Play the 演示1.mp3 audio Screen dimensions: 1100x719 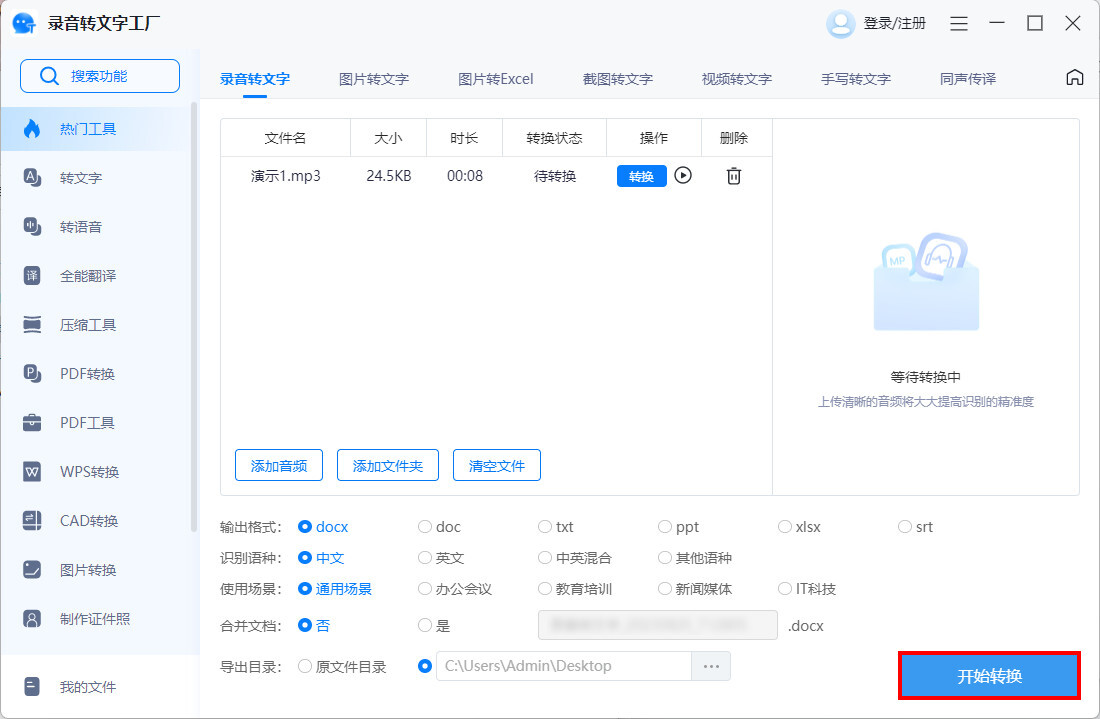pyautogui.click(x=683, y=175)
